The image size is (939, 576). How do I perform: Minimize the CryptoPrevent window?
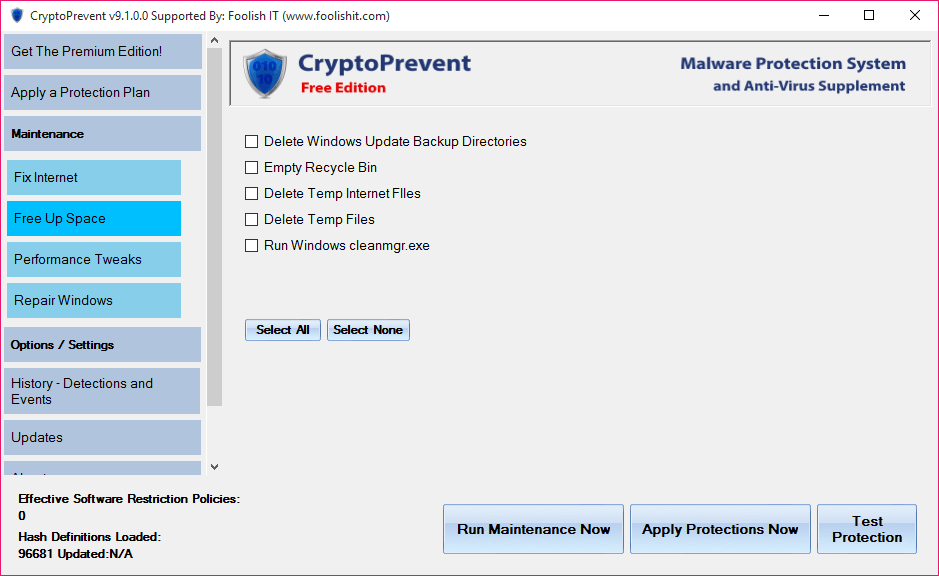click(x=824, y=16)
